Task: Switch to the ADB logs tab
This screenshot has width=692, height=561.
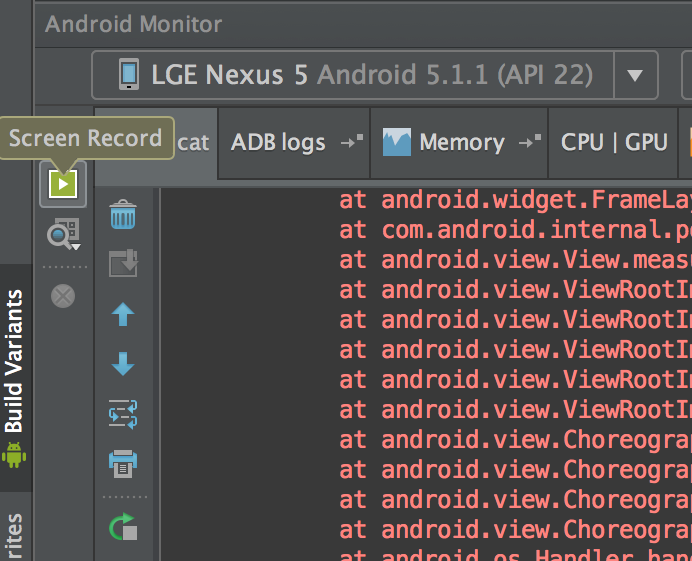Action: click(x=294, y=143)
